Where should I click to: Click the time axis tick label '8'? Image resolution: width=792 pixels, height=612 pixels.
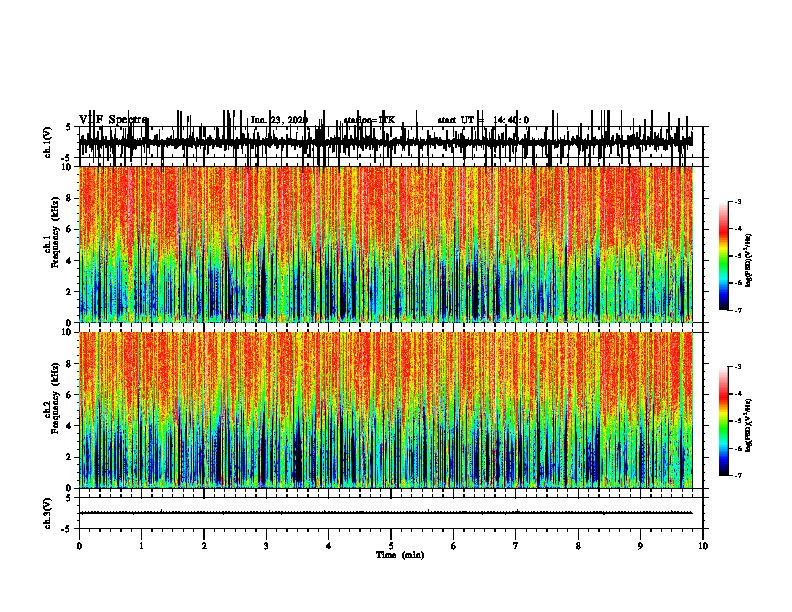(x=578, y=546)
